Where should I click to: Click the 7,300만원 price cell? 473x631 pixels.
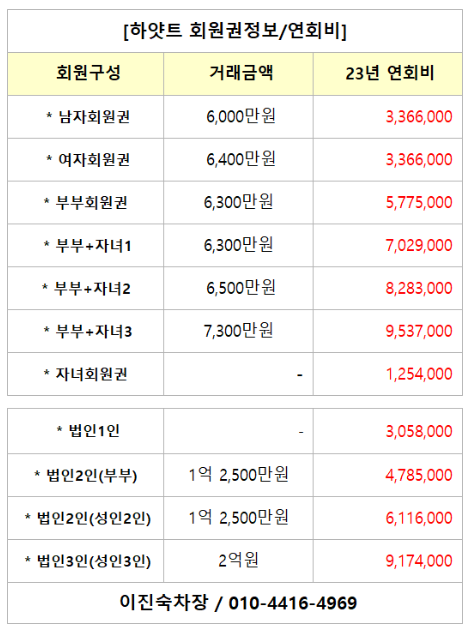point(239,331)
